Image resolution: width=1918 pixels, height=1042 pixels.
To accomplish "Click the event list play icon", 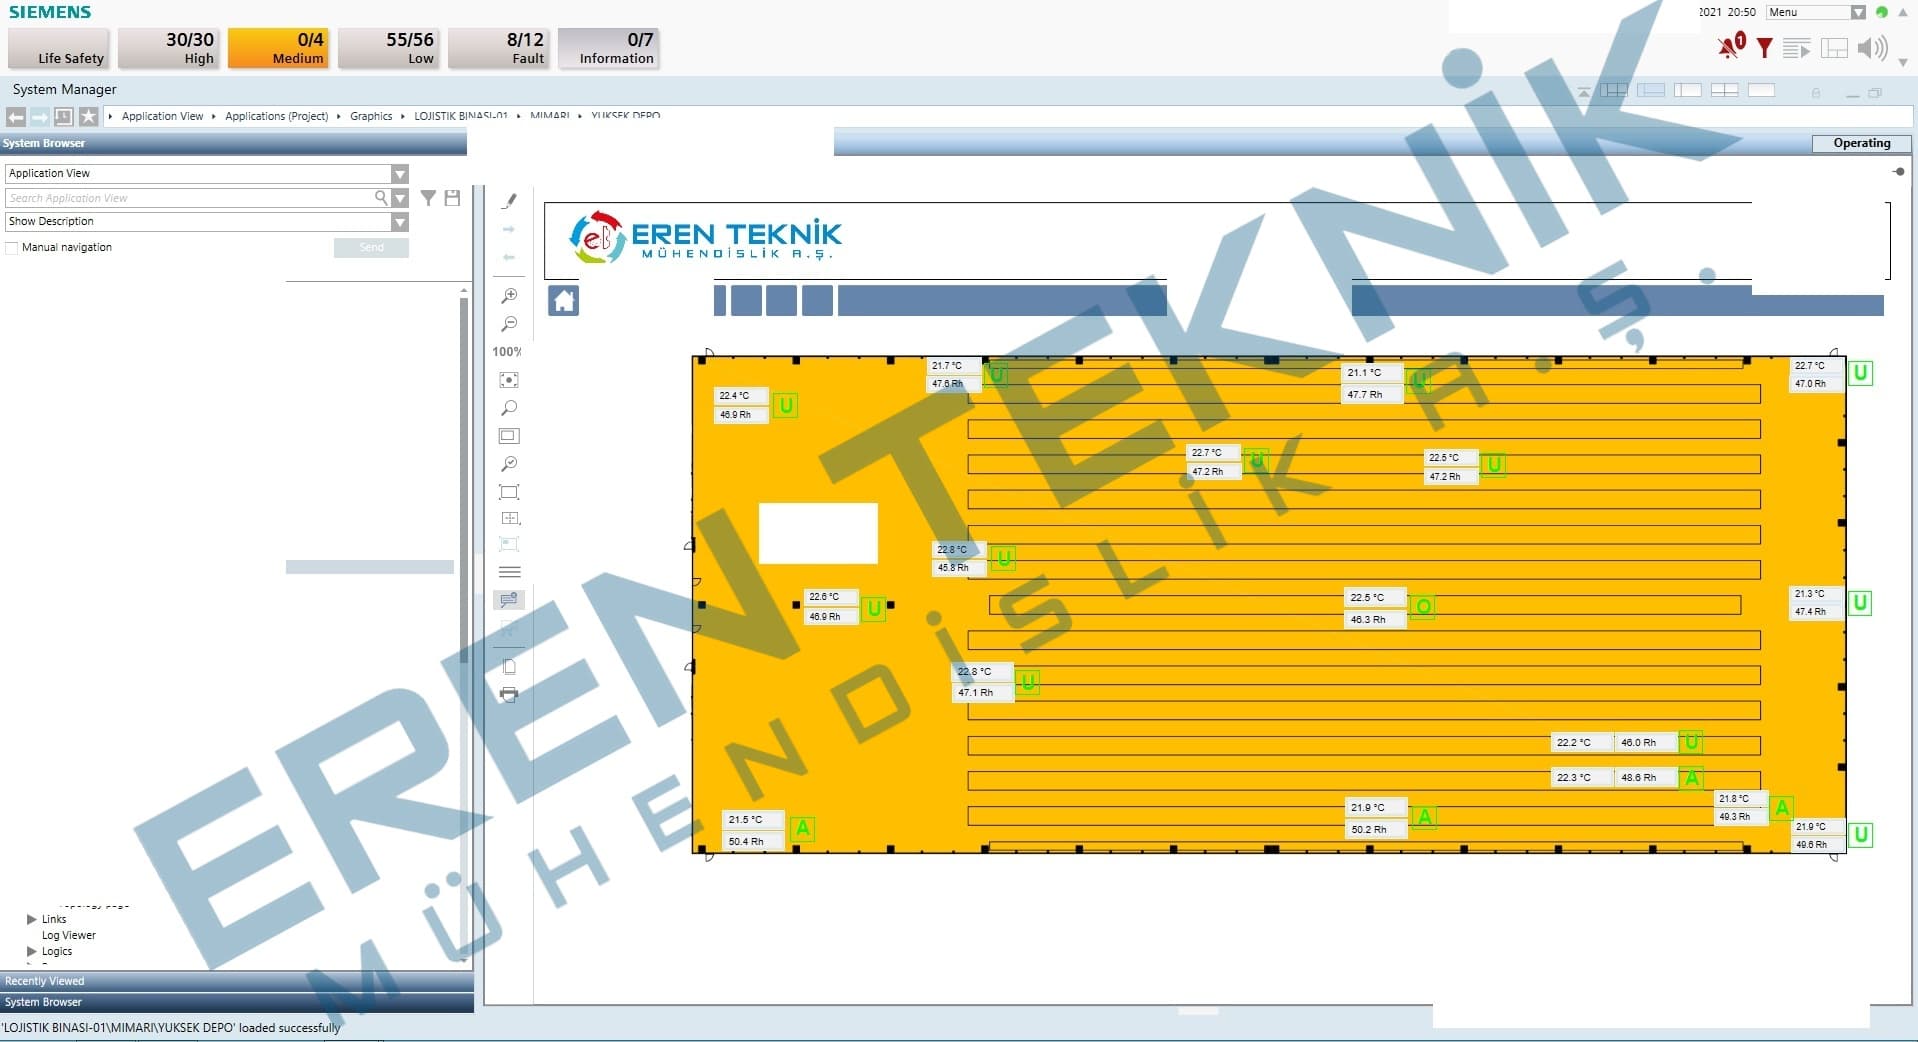I will coord(1797,48).
